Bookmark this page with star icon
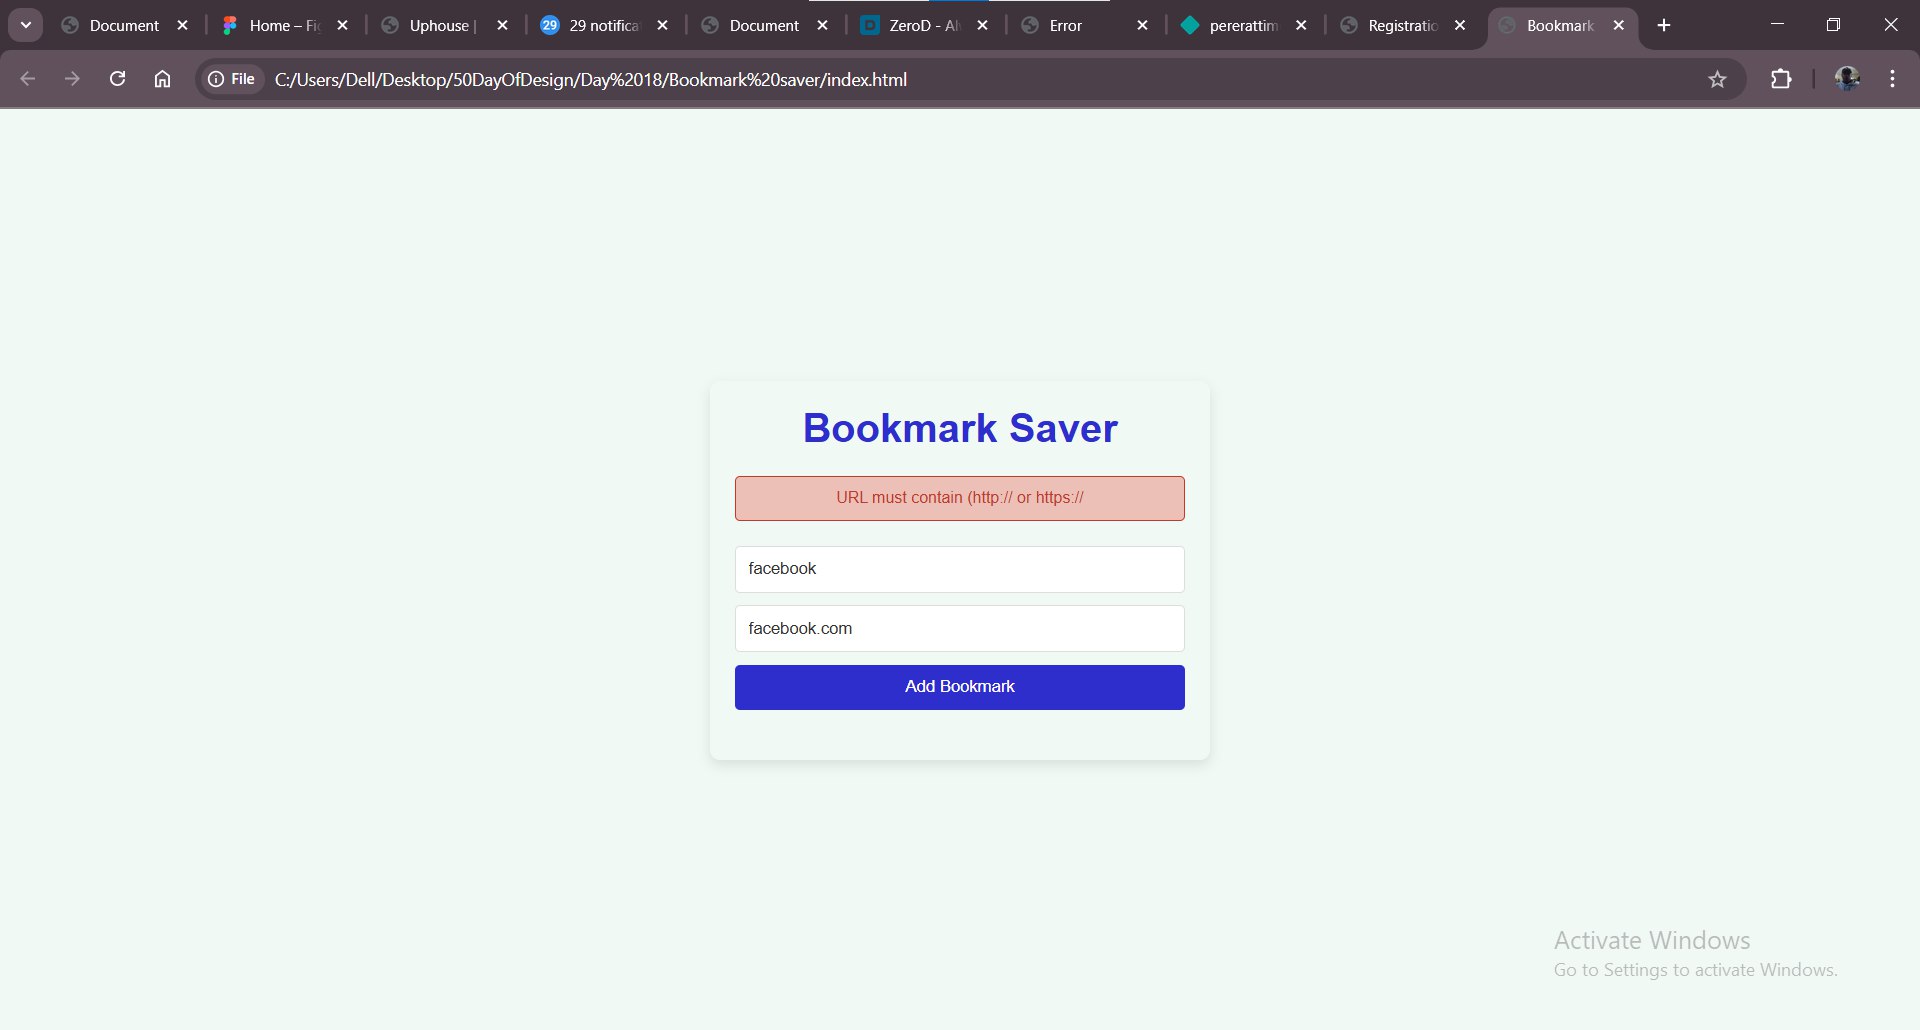 pyautogui.click(x=1717, y=79)
